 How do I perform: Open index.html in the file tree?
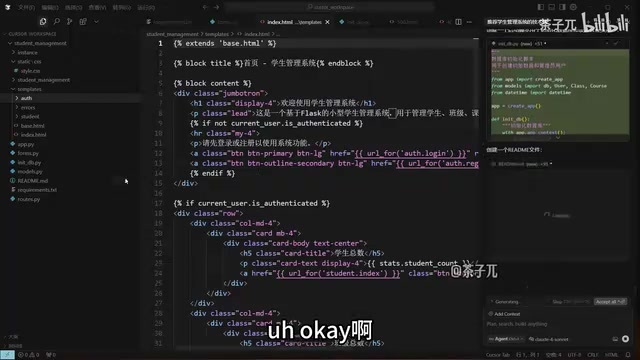coord(33,135)
